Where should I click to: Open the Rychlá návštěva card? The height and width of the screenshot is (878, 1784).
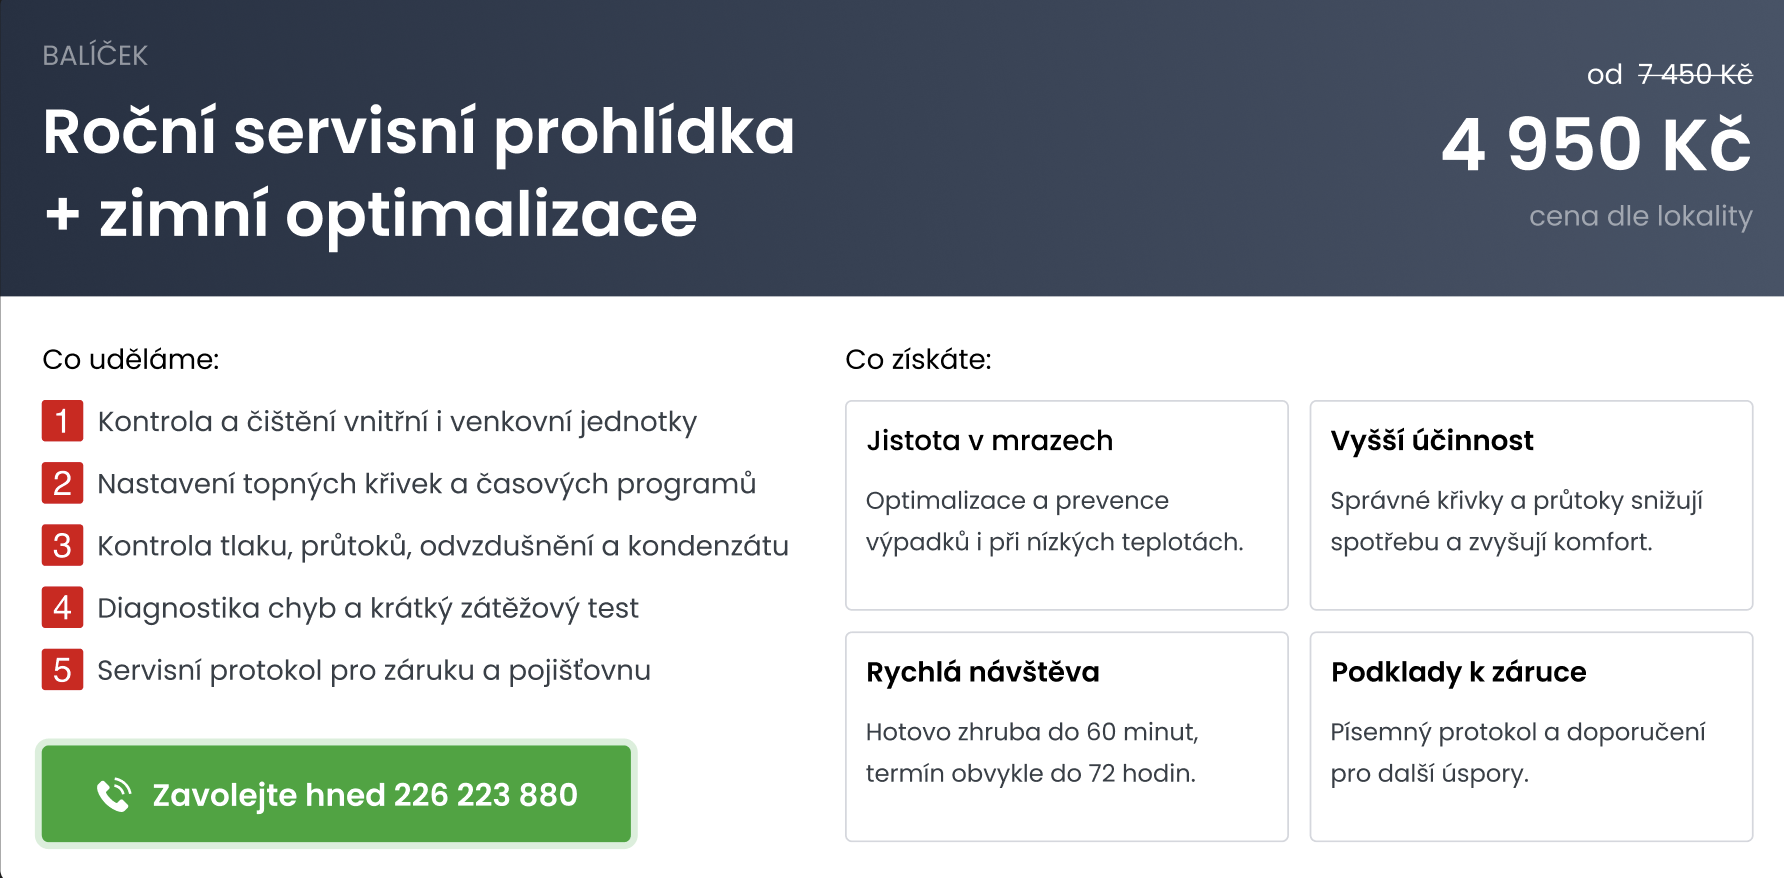click(x=1066, y=736)
